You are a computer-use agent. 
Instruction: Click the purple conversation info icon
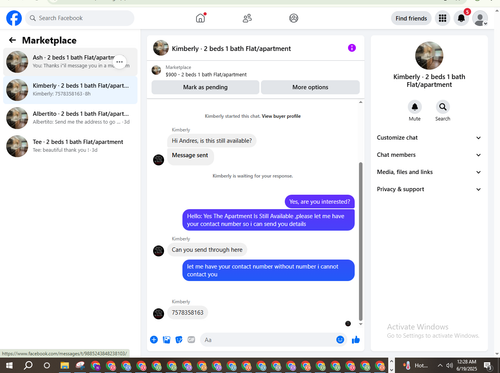352,48
